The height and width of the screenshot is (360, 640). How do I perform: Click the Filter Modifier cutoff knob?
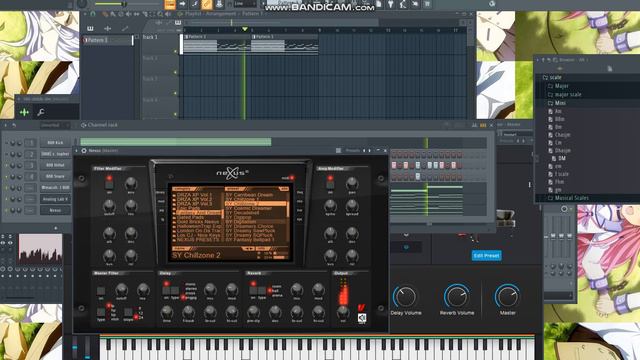click(109, 205)
